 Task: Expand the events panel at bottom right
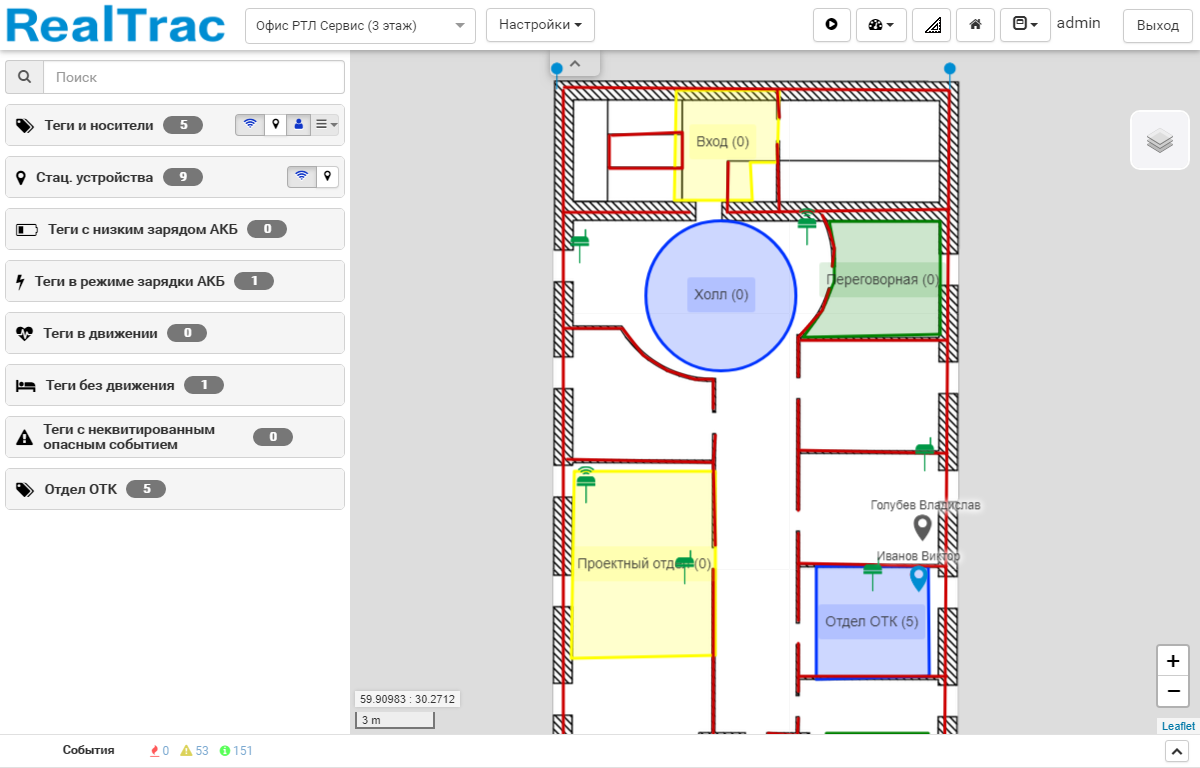(1177, 751)
